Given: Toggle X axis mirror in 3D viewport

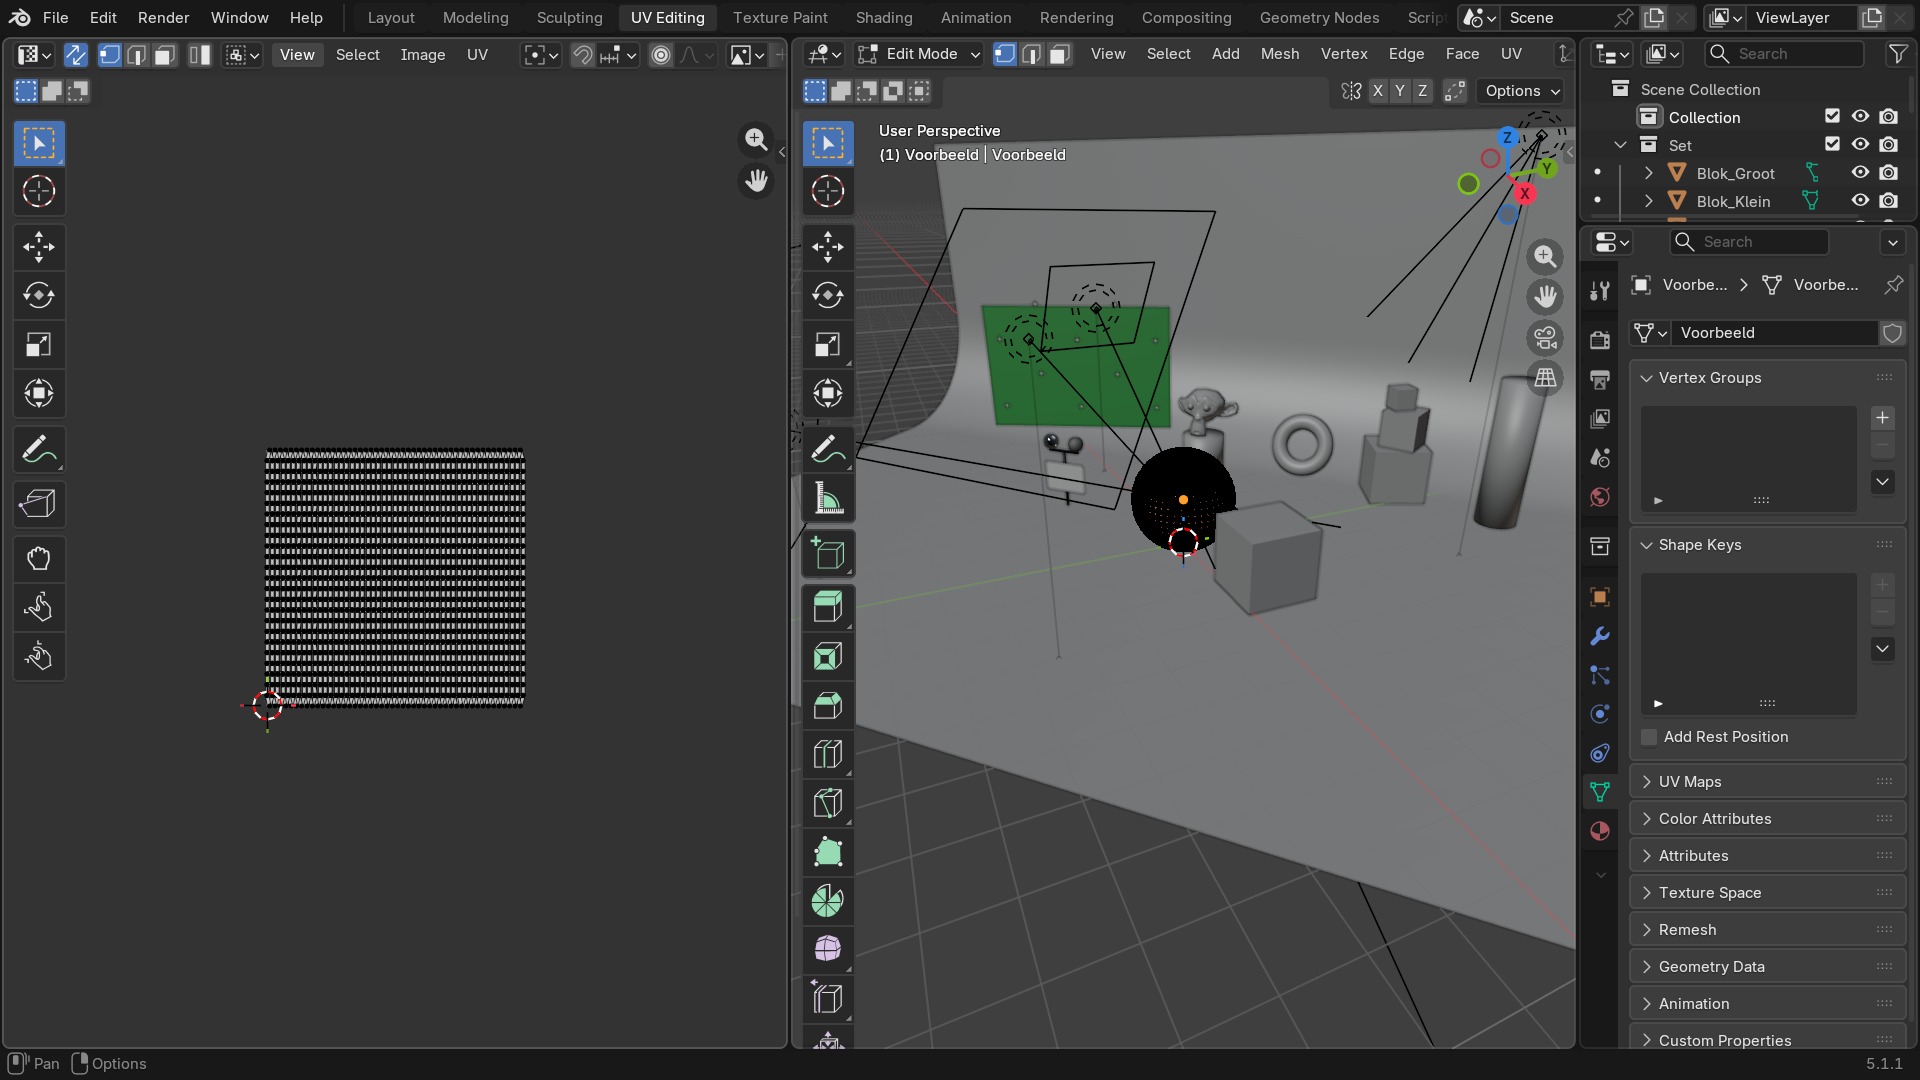Looking at the screenshot, I should click(x=1377, y=91).
